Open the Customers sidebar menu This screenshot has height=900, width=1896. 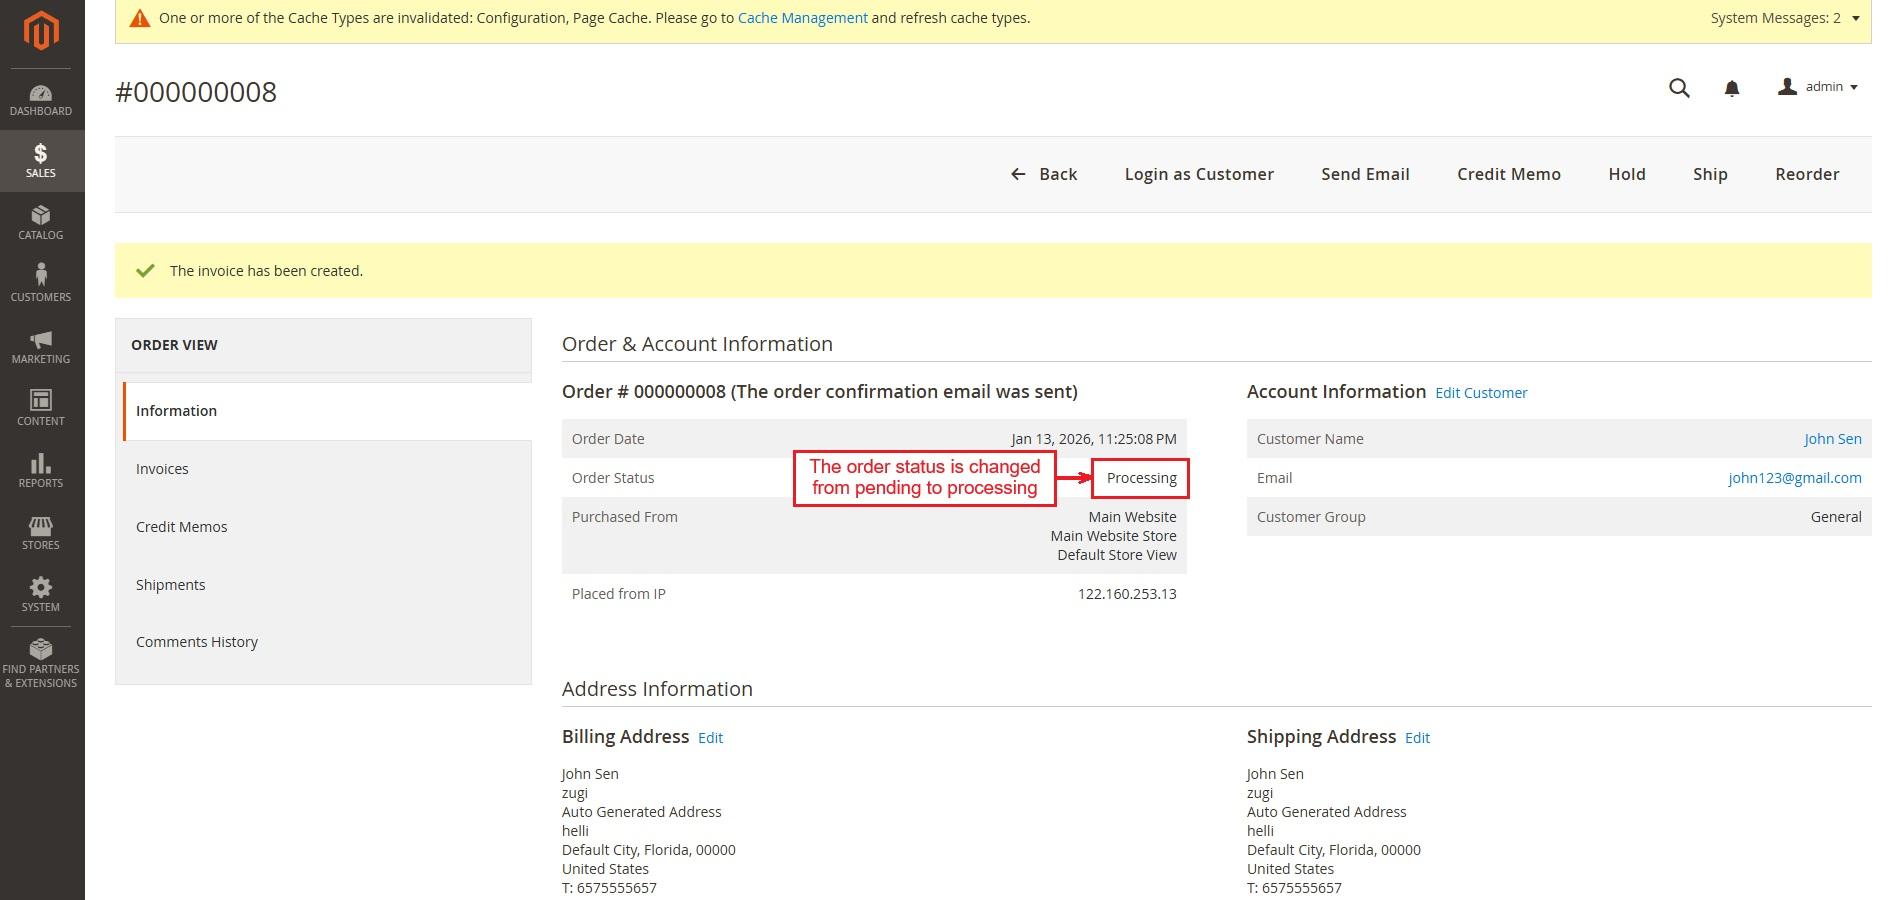coord(41,284)
